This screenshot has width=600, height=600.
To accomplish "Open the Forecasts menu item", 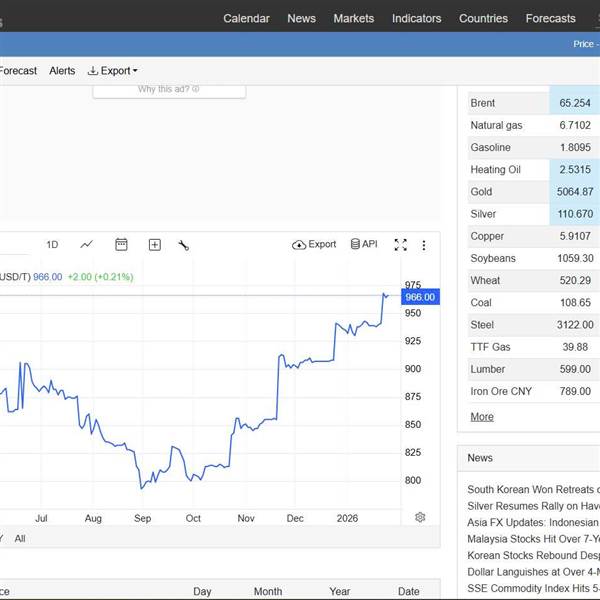I will [x=550, y=18].
